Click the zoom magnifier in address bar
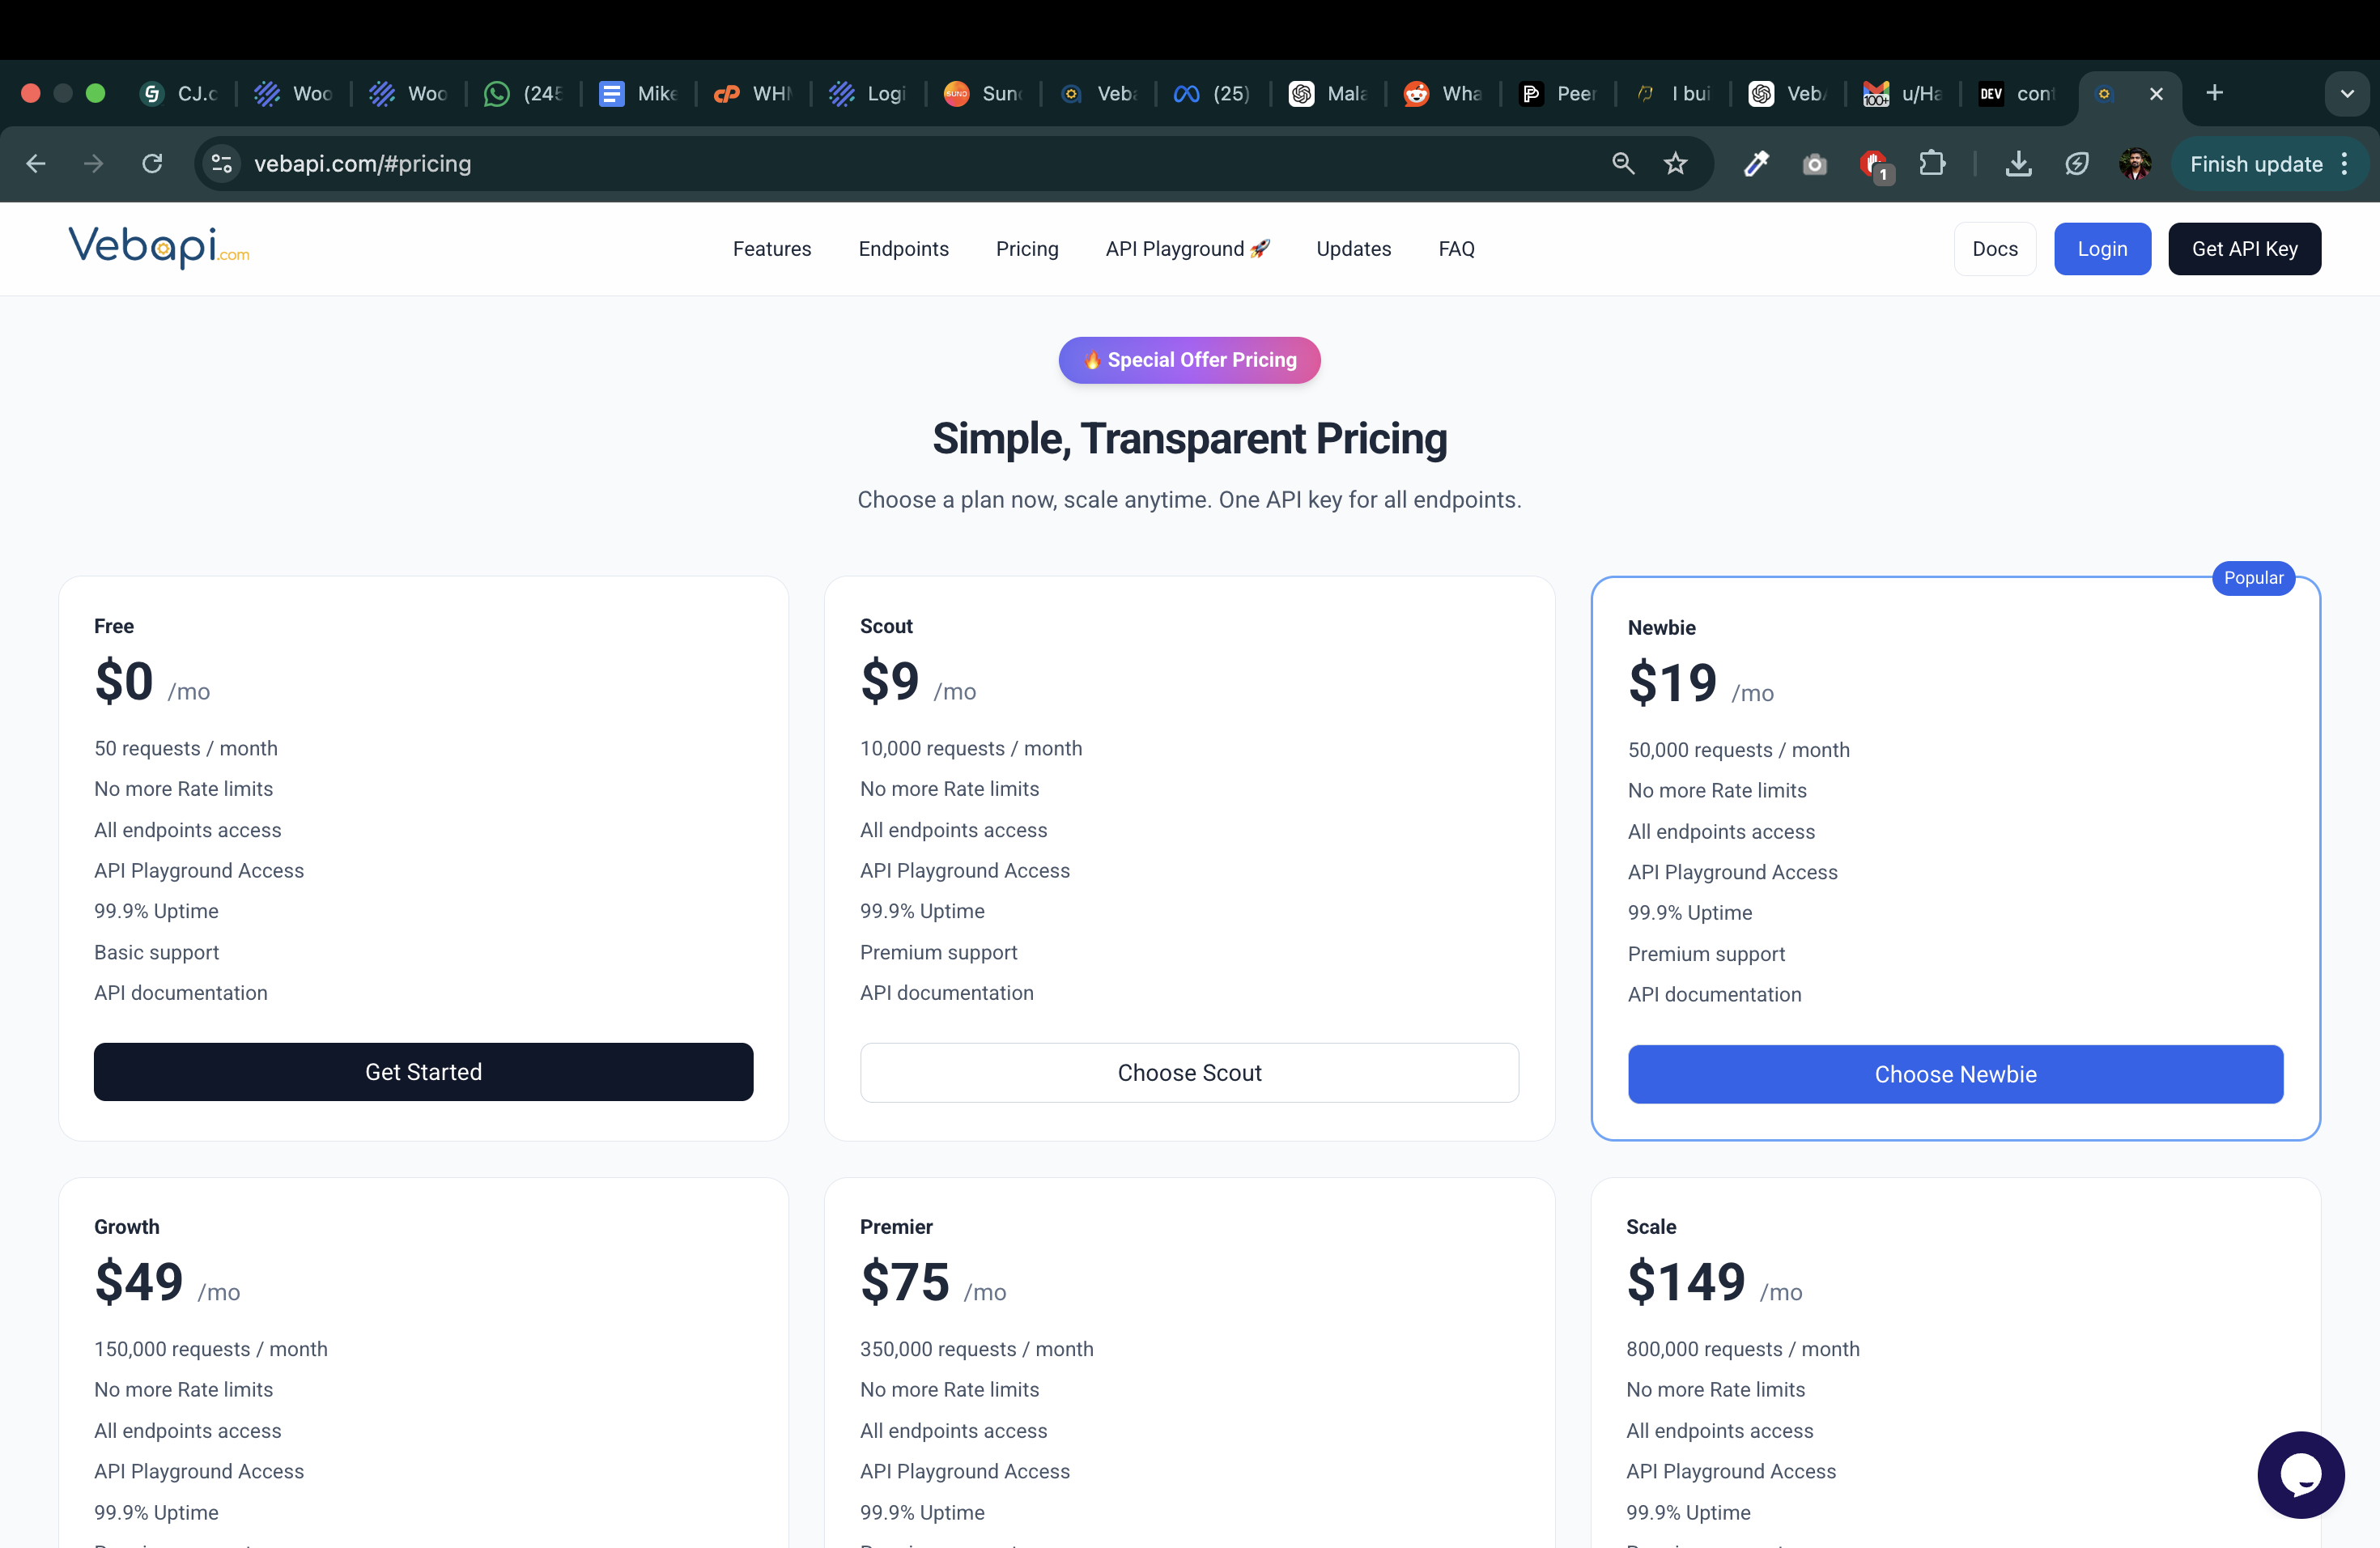Image resolution: width=2380 pixels, height=1548 pixels. pyautogui.click(x=1623, y=164)
